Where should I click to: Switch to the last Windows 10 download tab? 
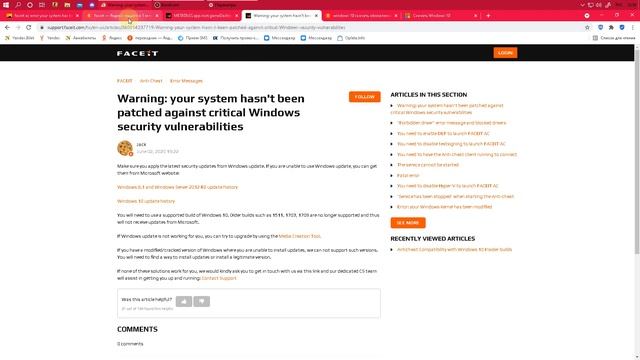[440, 16]
